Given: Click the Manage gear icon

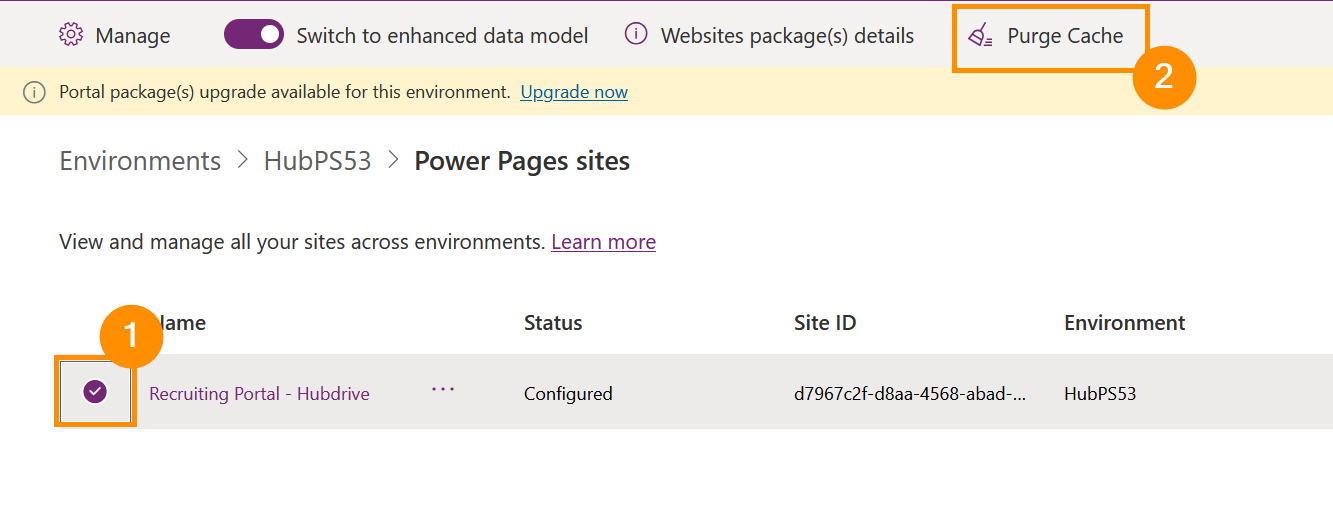Looking at the screenshot, I should pyautogui.click(x=71, y=35).
